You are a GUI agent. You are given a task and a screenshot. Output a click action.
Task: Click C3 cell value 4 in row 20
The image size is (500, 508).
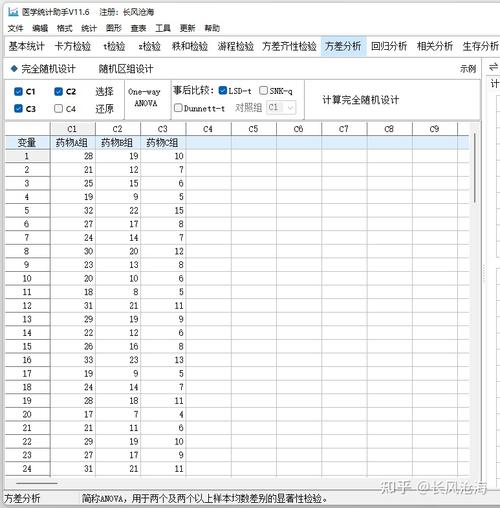point(163,414)
